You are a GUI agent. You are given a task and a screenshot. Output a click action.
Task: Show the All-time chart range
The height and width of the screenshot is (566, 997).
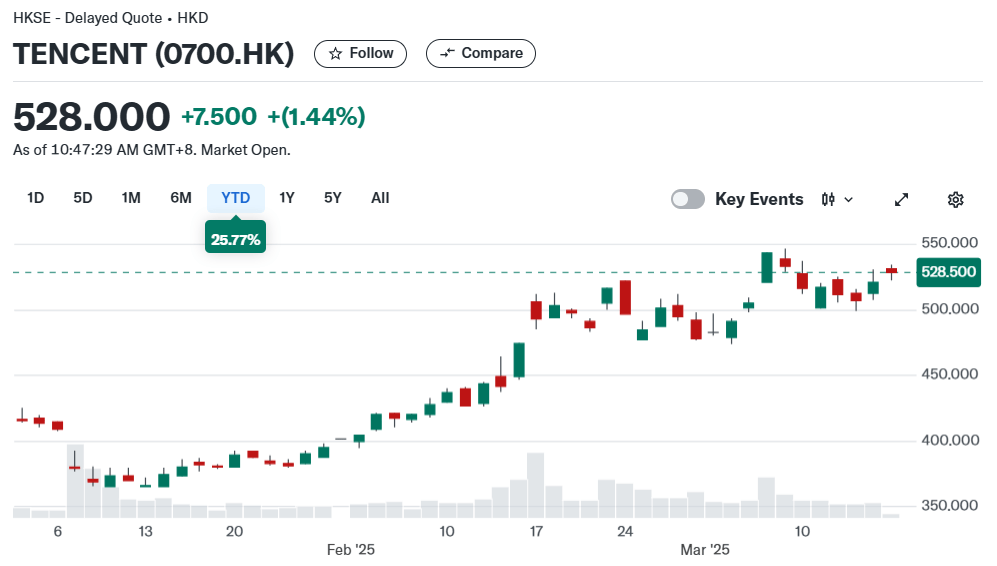tap(380, 198)
